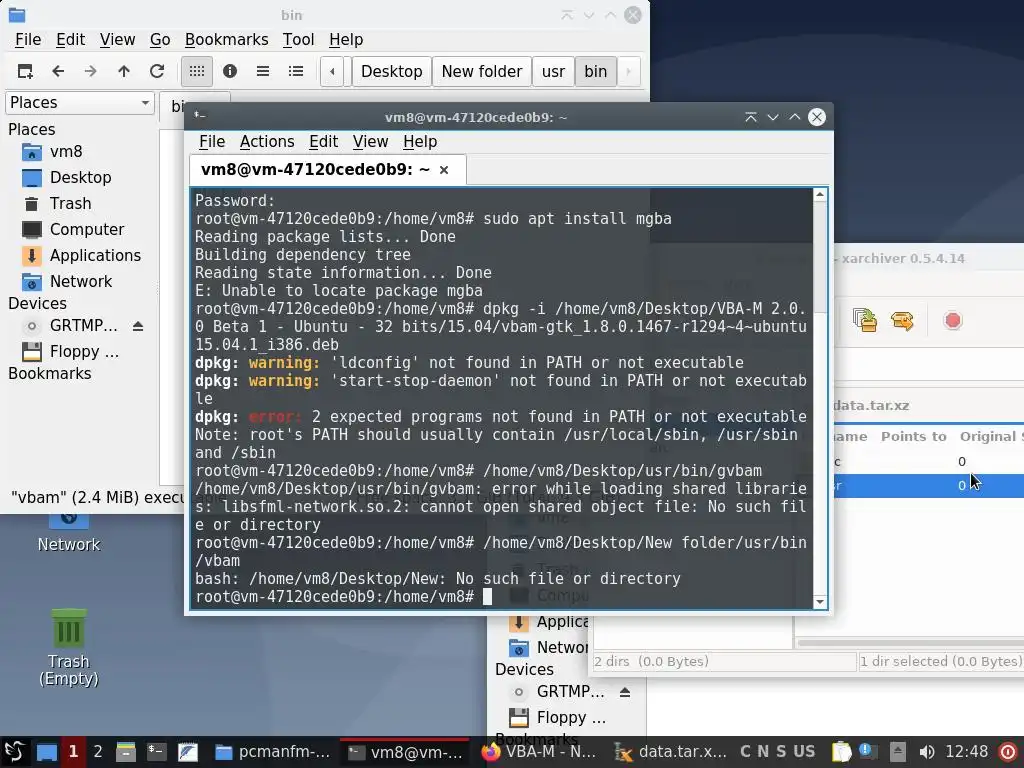Click the power/logout icon in taskbar

click(1008, 752)
